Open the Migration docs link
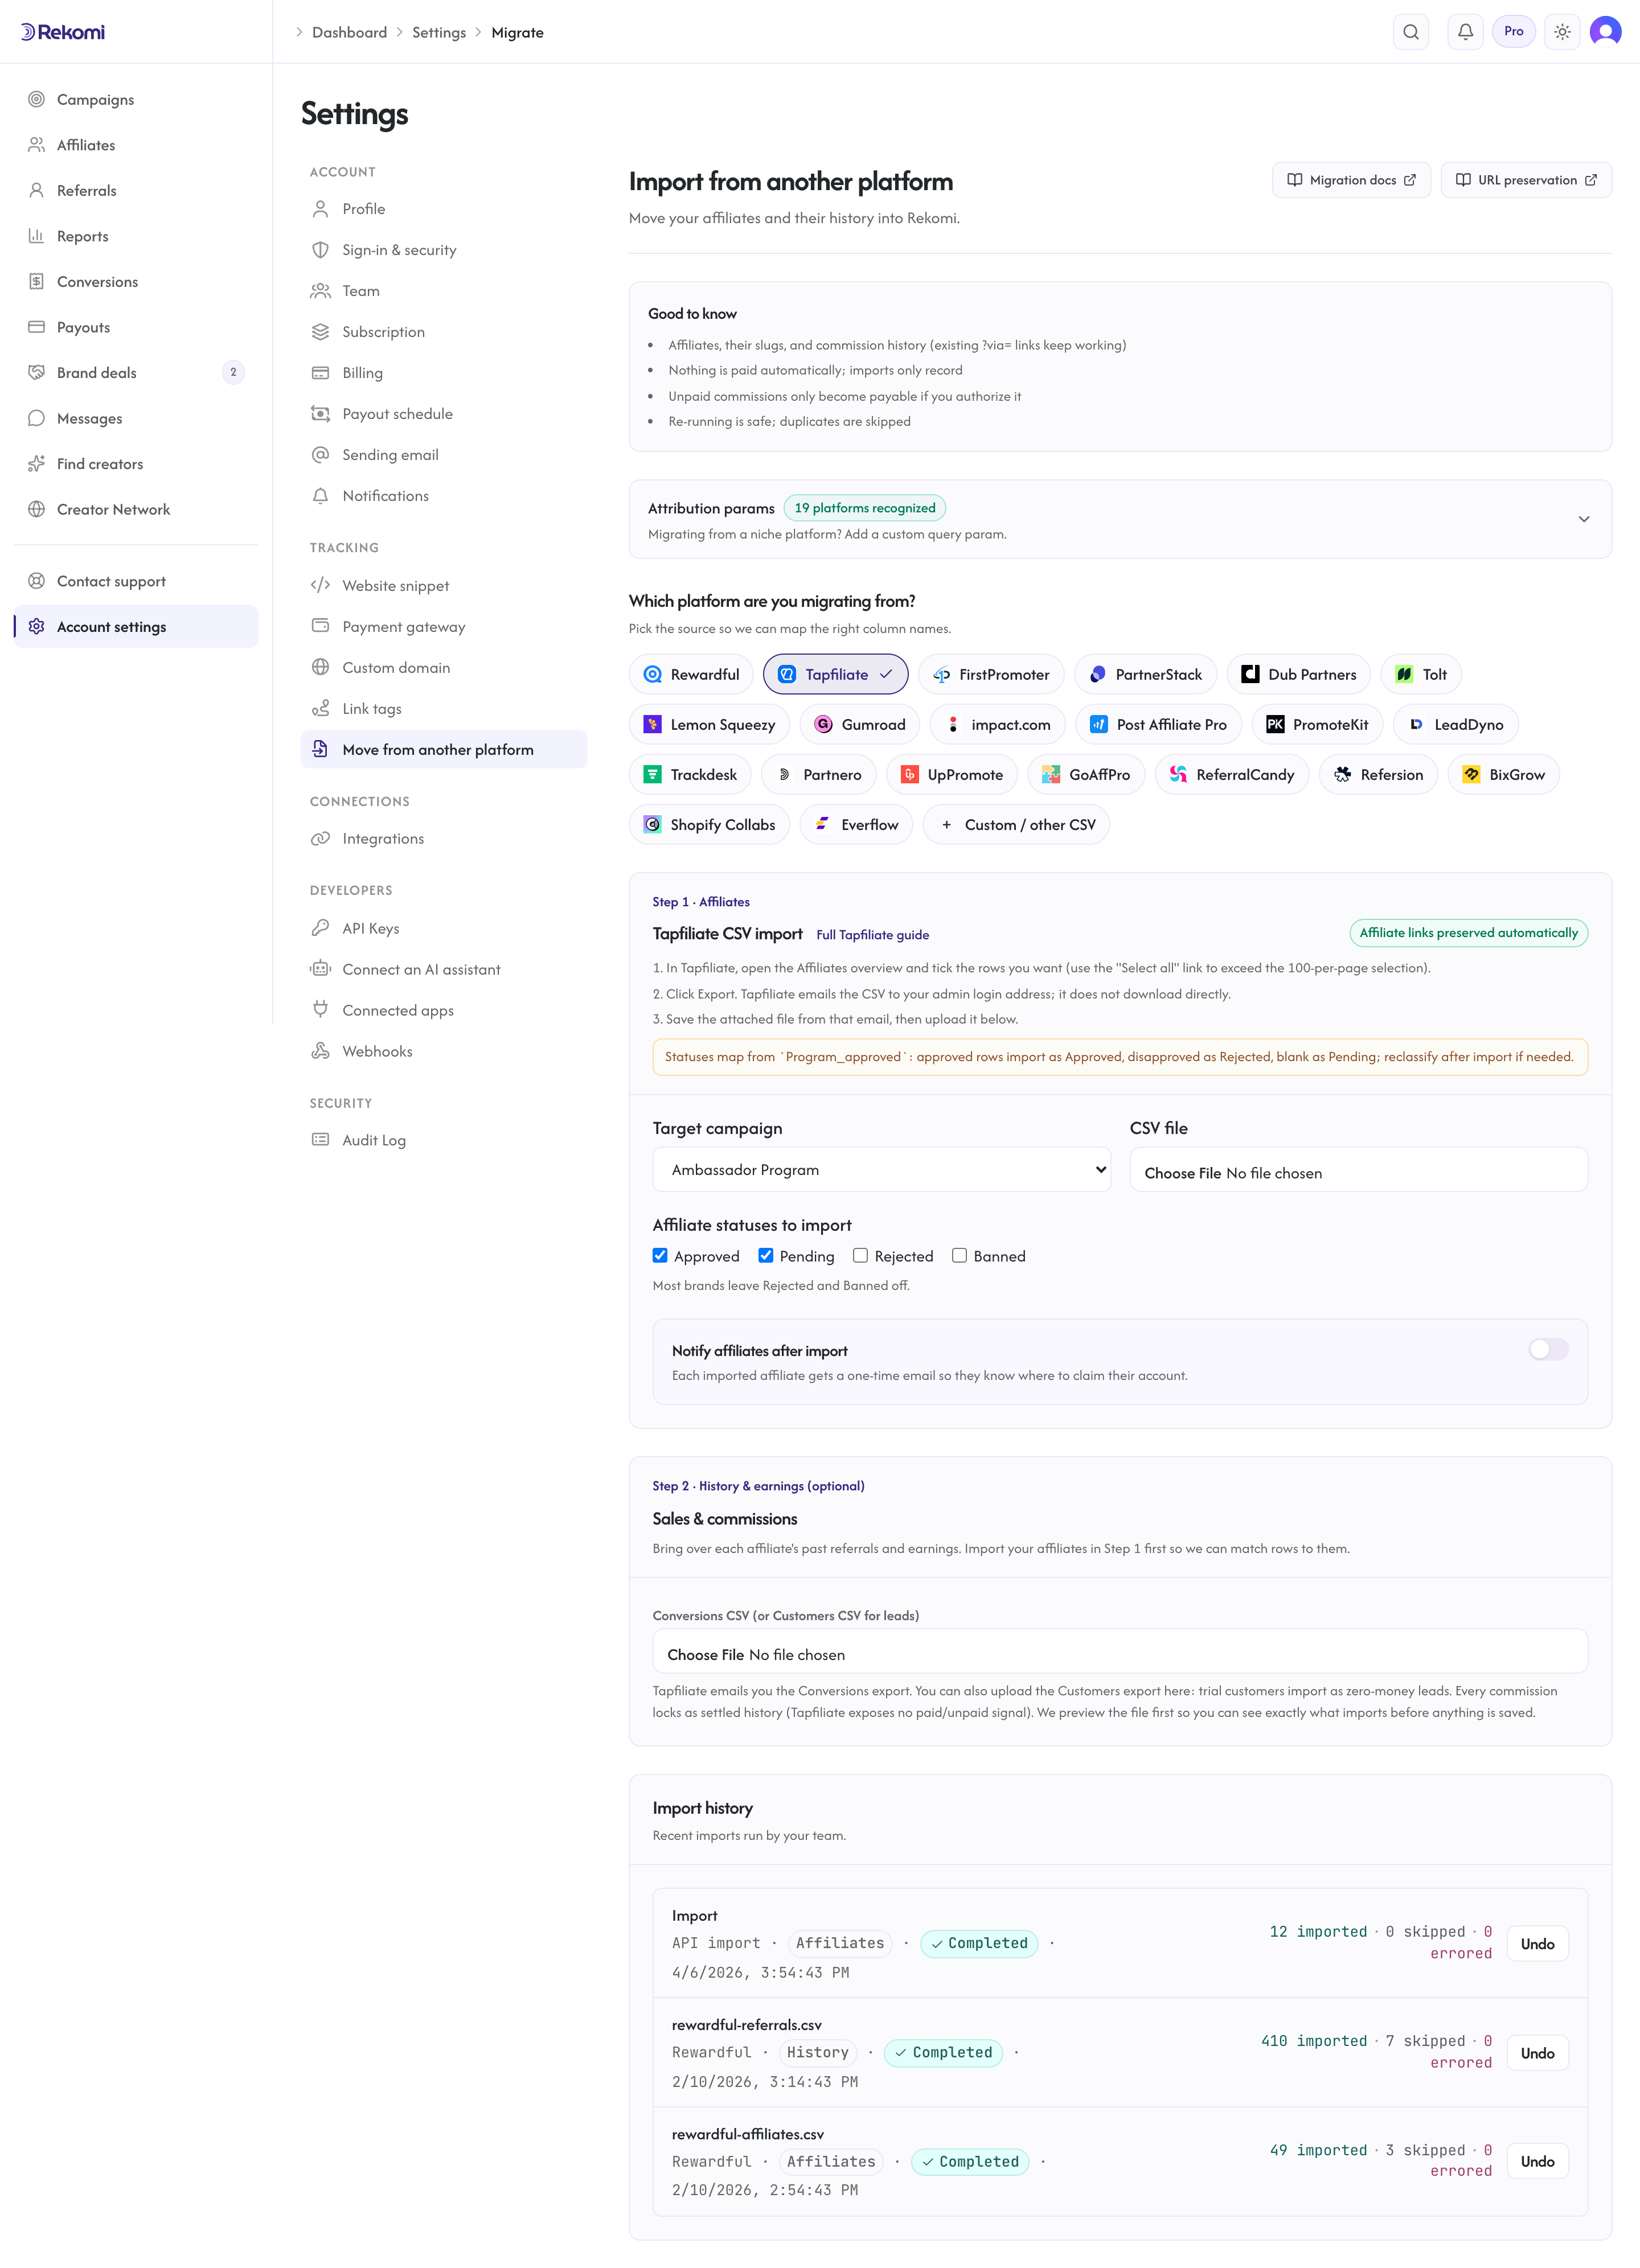1640x2268 pixels. [x=1351, y=180]
